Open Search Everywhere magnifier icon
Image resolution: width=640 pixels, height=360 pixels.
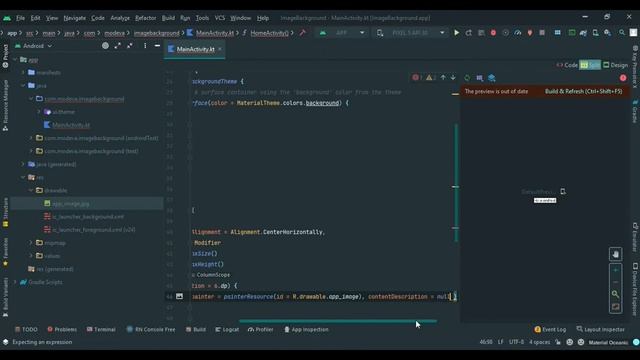coord(622,33)
